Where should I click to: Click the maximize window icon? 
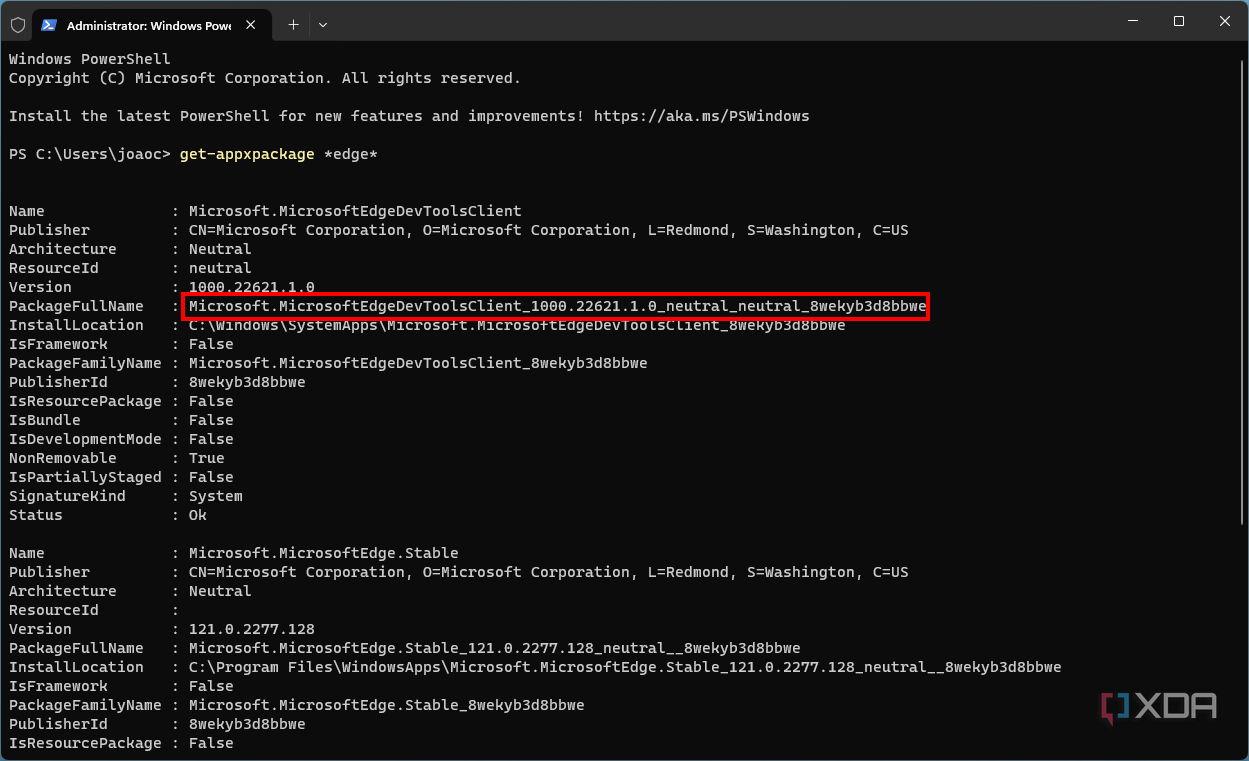[1178, 21]
